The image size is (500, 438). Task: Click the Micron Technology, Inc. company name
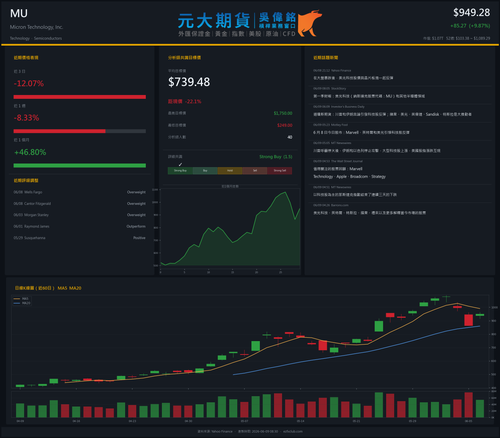pyautogui.click(x=36, y=27)
